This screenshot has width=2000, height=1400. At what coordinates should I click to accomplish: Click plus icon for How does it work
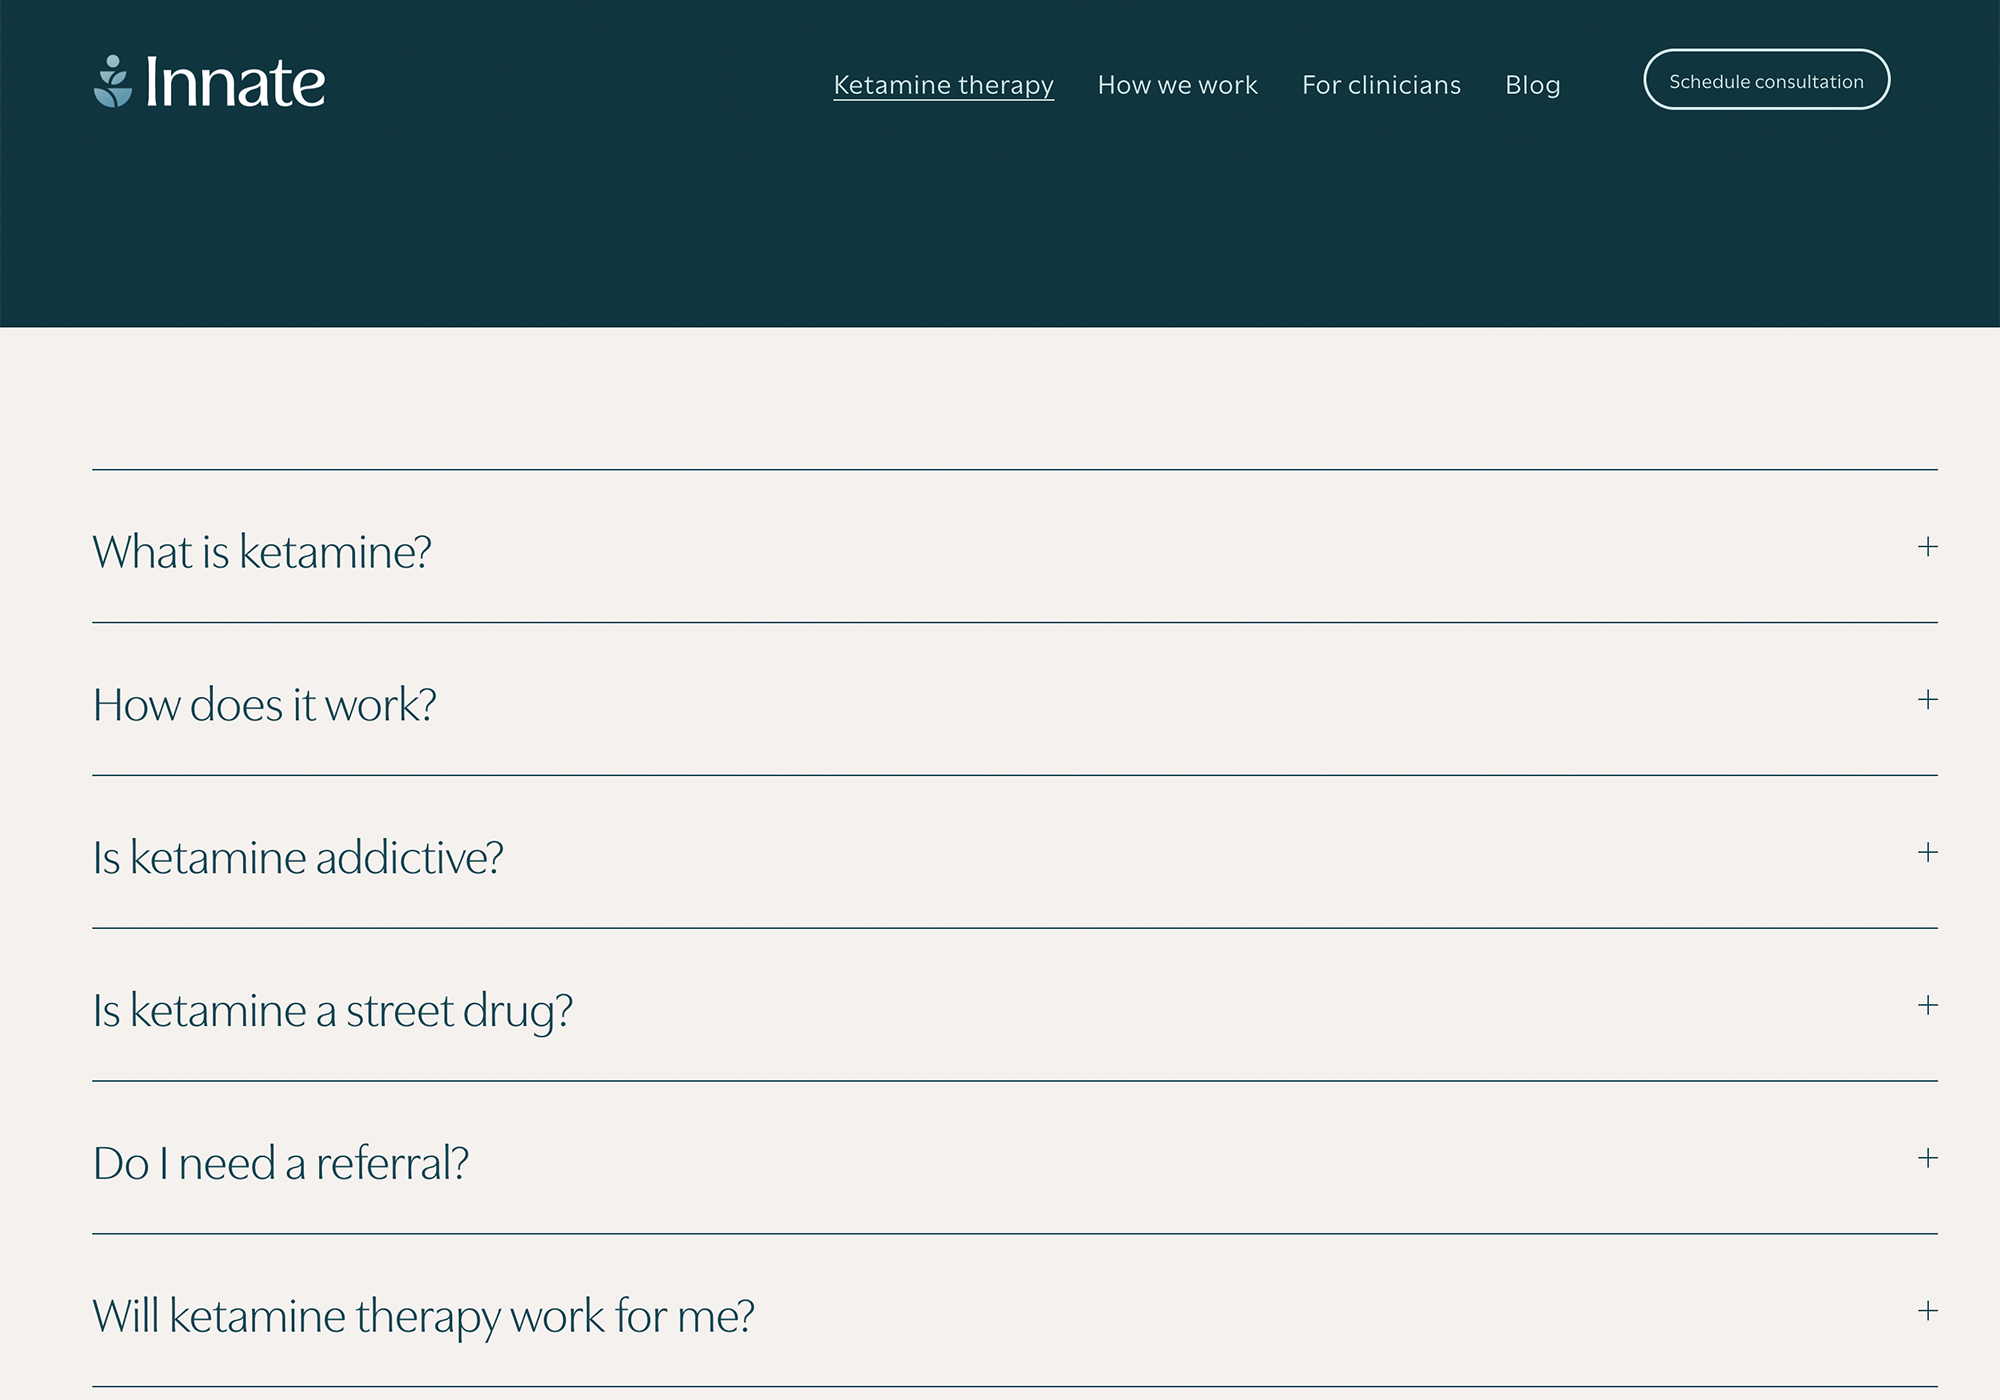coord(1927,700)
